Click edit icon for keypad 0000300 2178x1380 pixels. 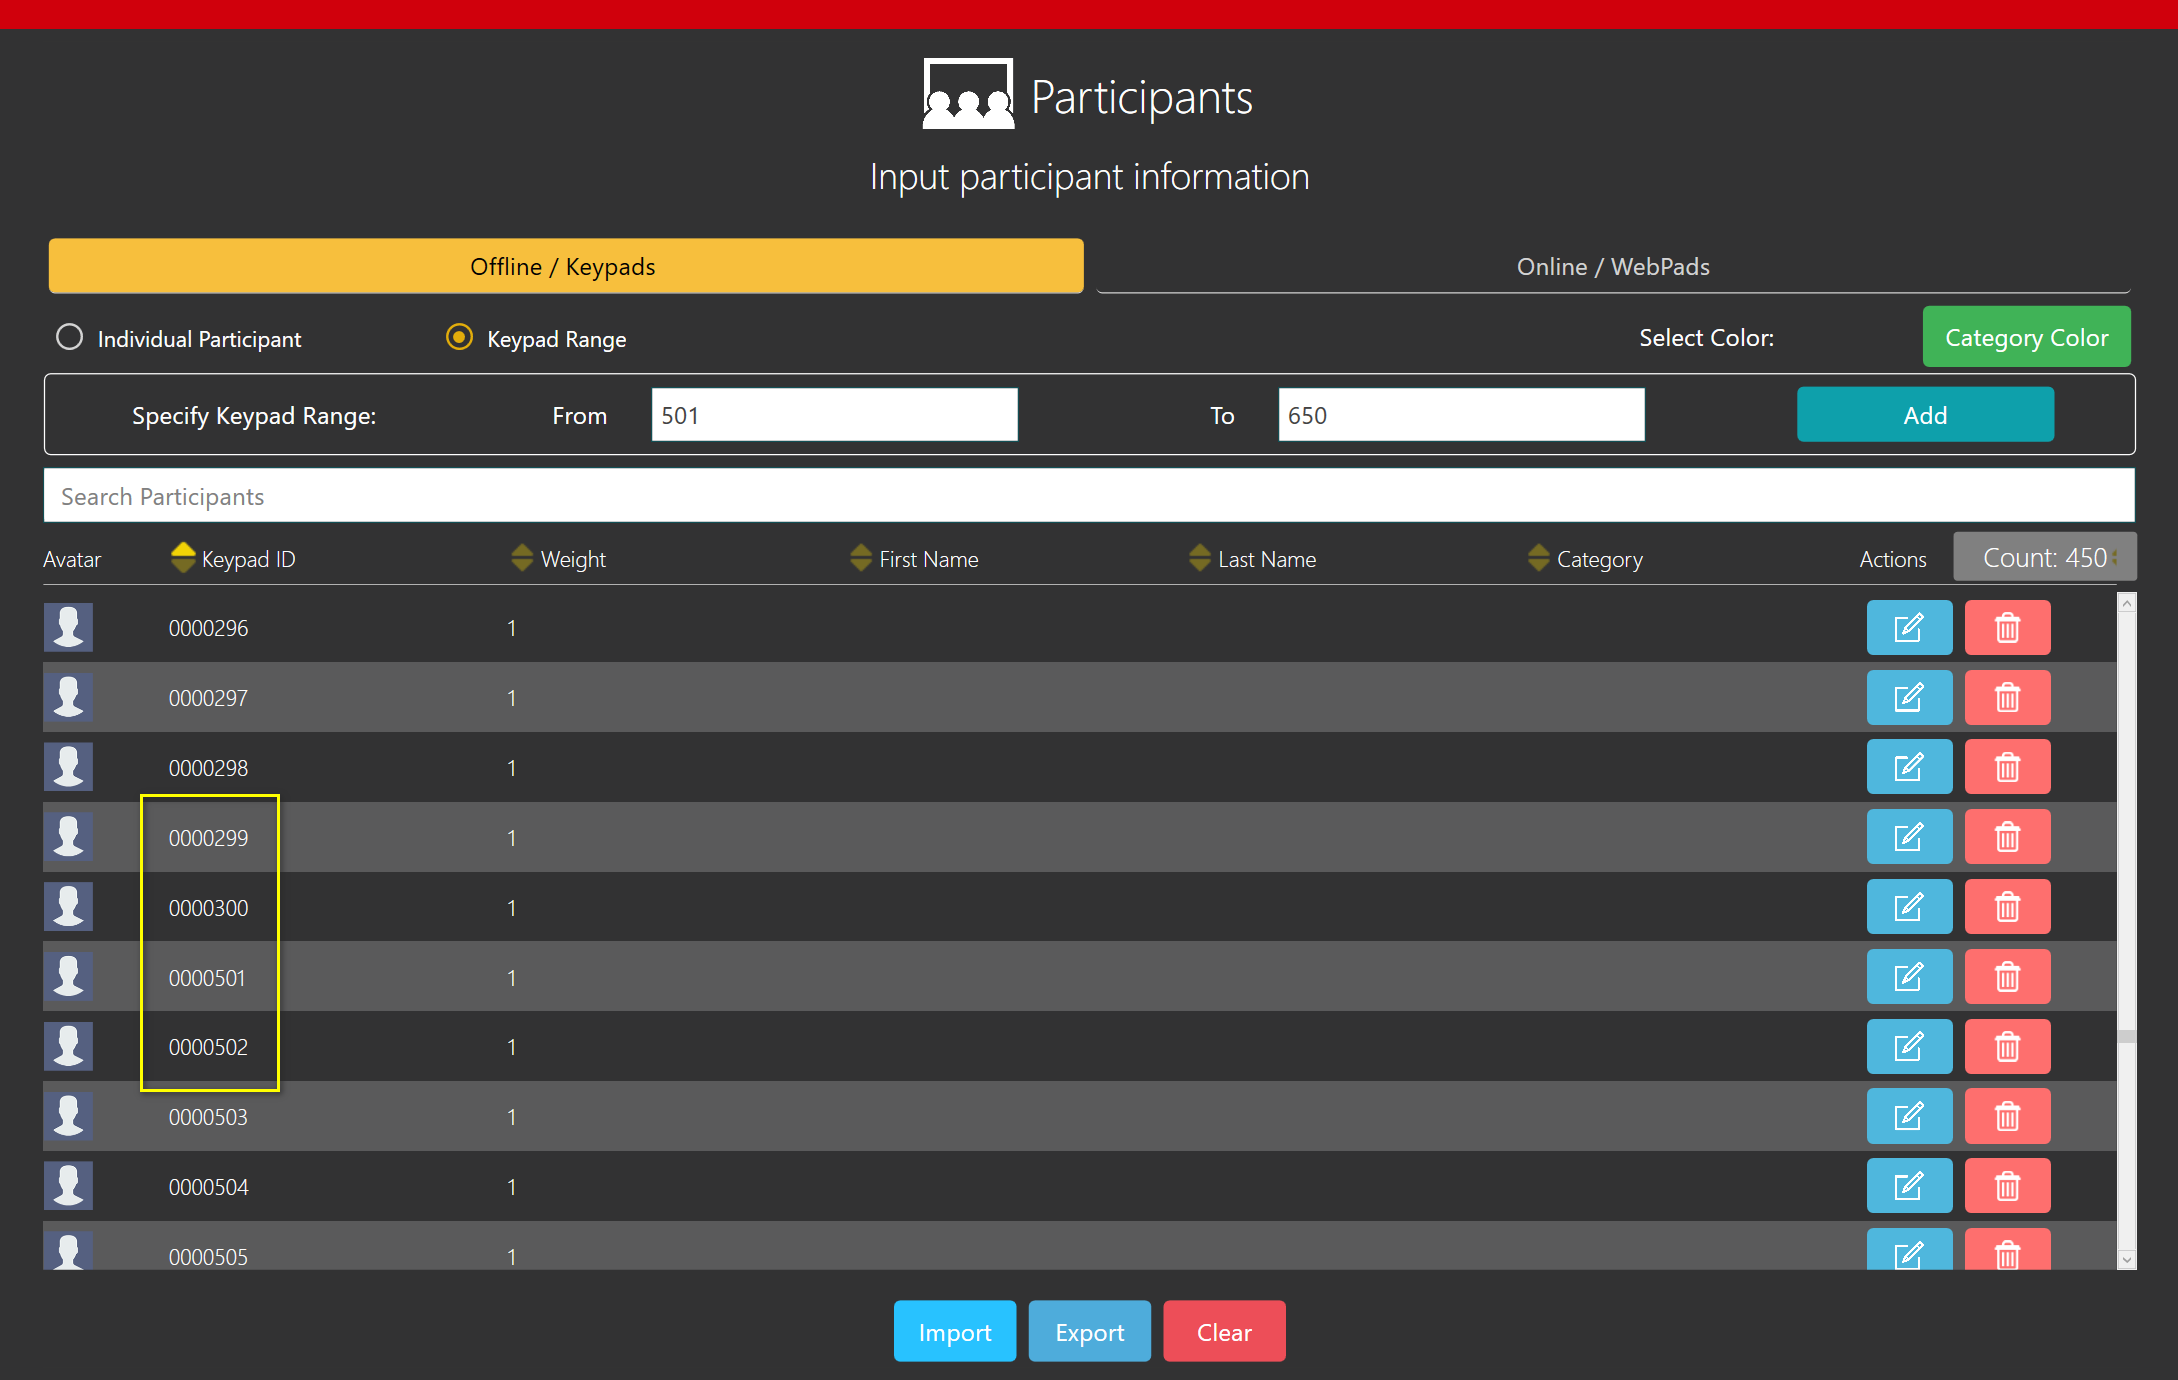point(1908,907)
